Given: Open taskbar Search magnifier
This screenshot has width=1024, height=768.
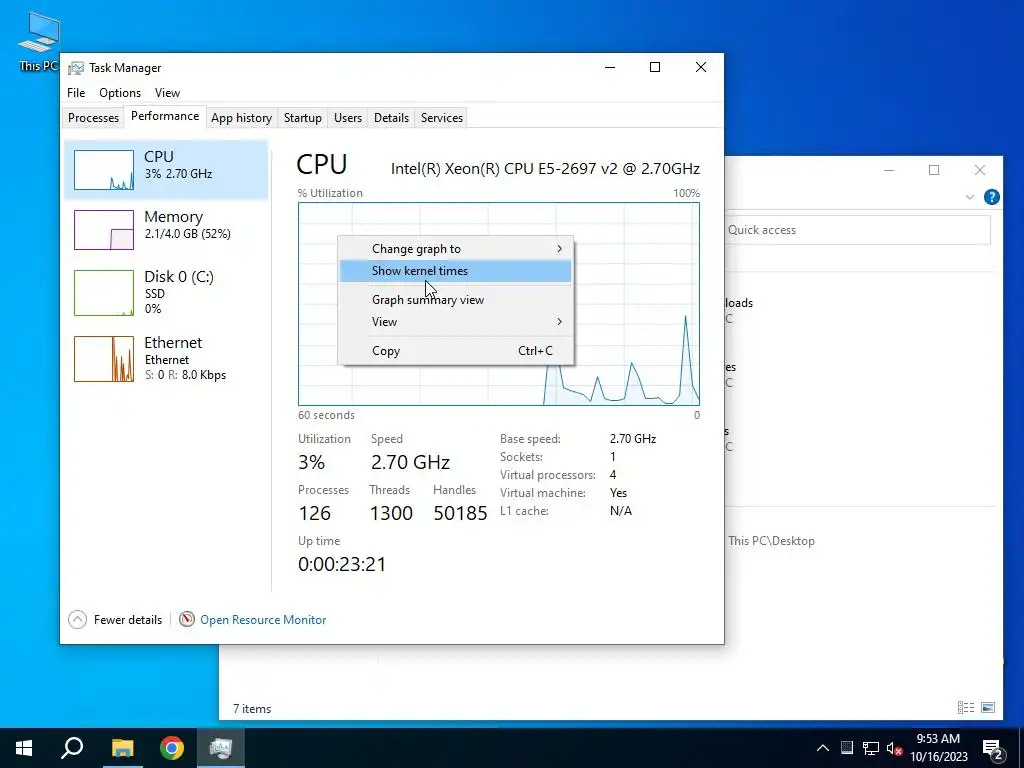Looking at the screenshot, I should tap(72, 748).
